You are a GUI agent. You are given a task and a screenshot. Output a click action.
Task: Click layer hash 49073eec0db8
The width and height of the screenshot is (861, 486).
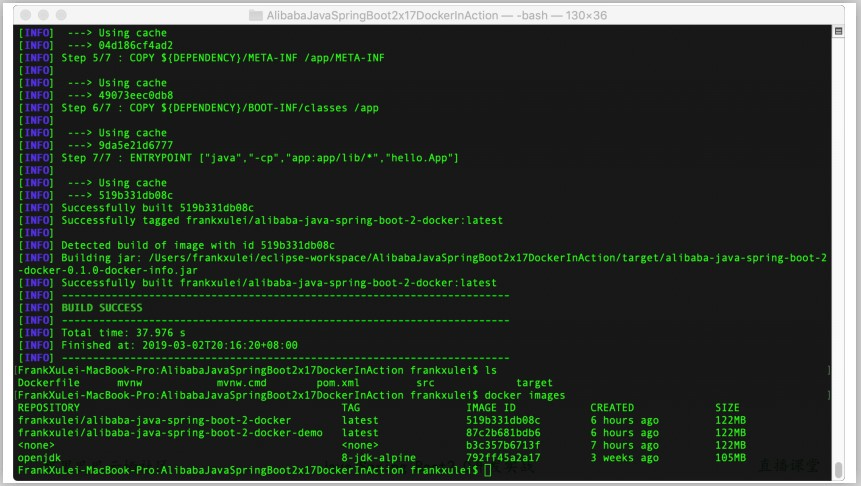point(136,95)
